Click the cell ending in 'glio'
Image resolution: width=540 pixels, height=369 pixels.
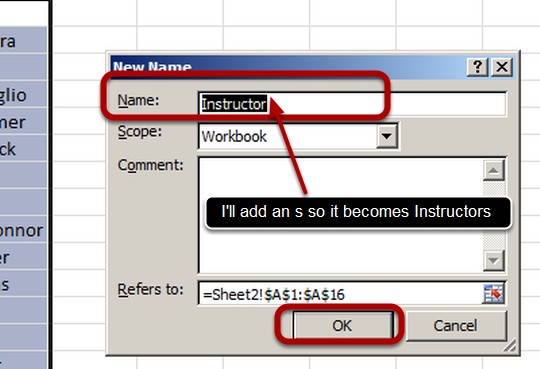coord(23,95)
